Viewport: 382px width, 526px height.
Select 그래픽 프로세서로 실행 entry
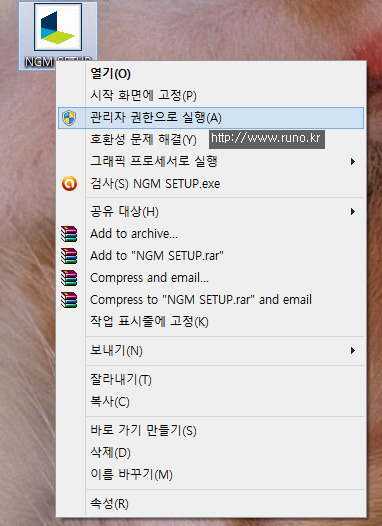(x=211, y=162)
